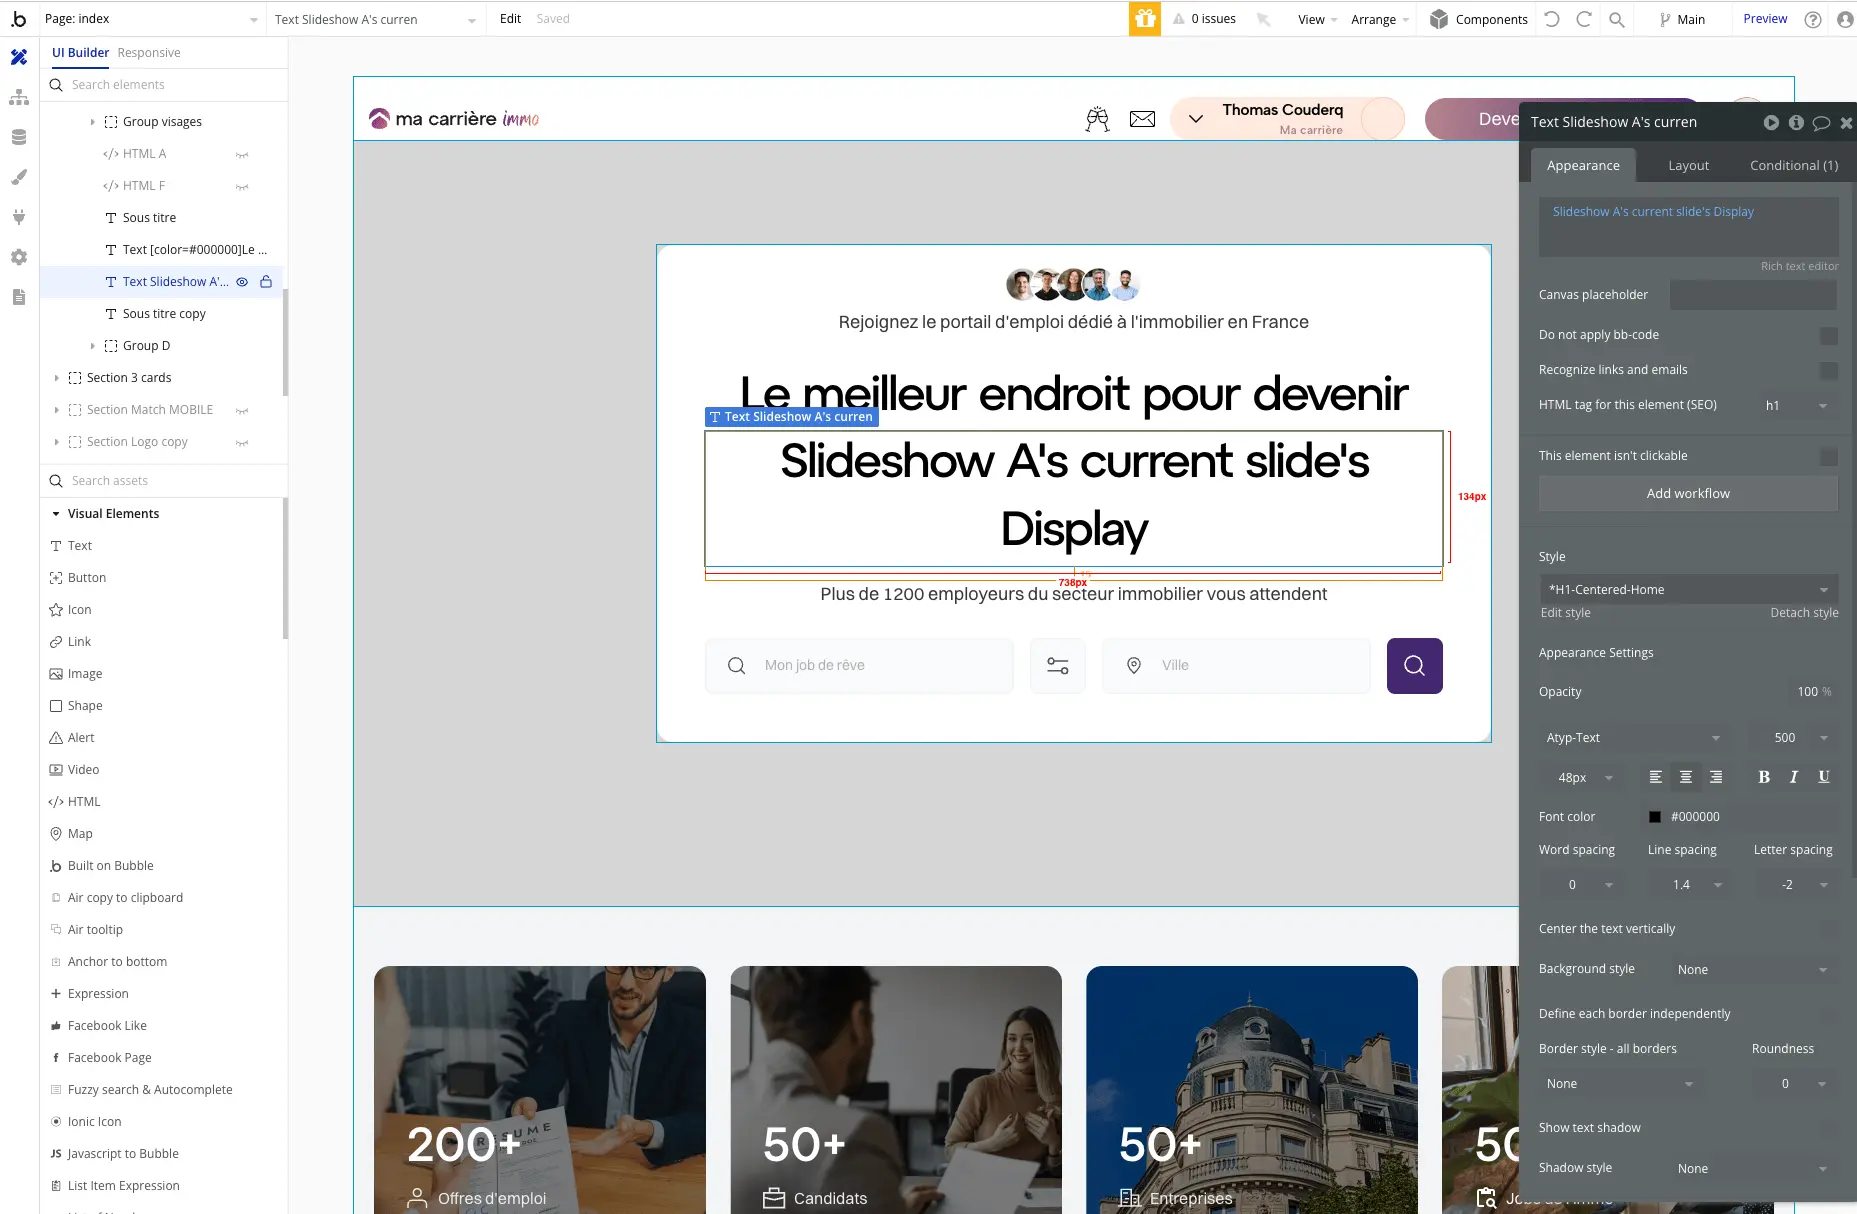The image size is (1857, 1214).
Task: Collapse the Visual Elements section
Action: (56, 514)
